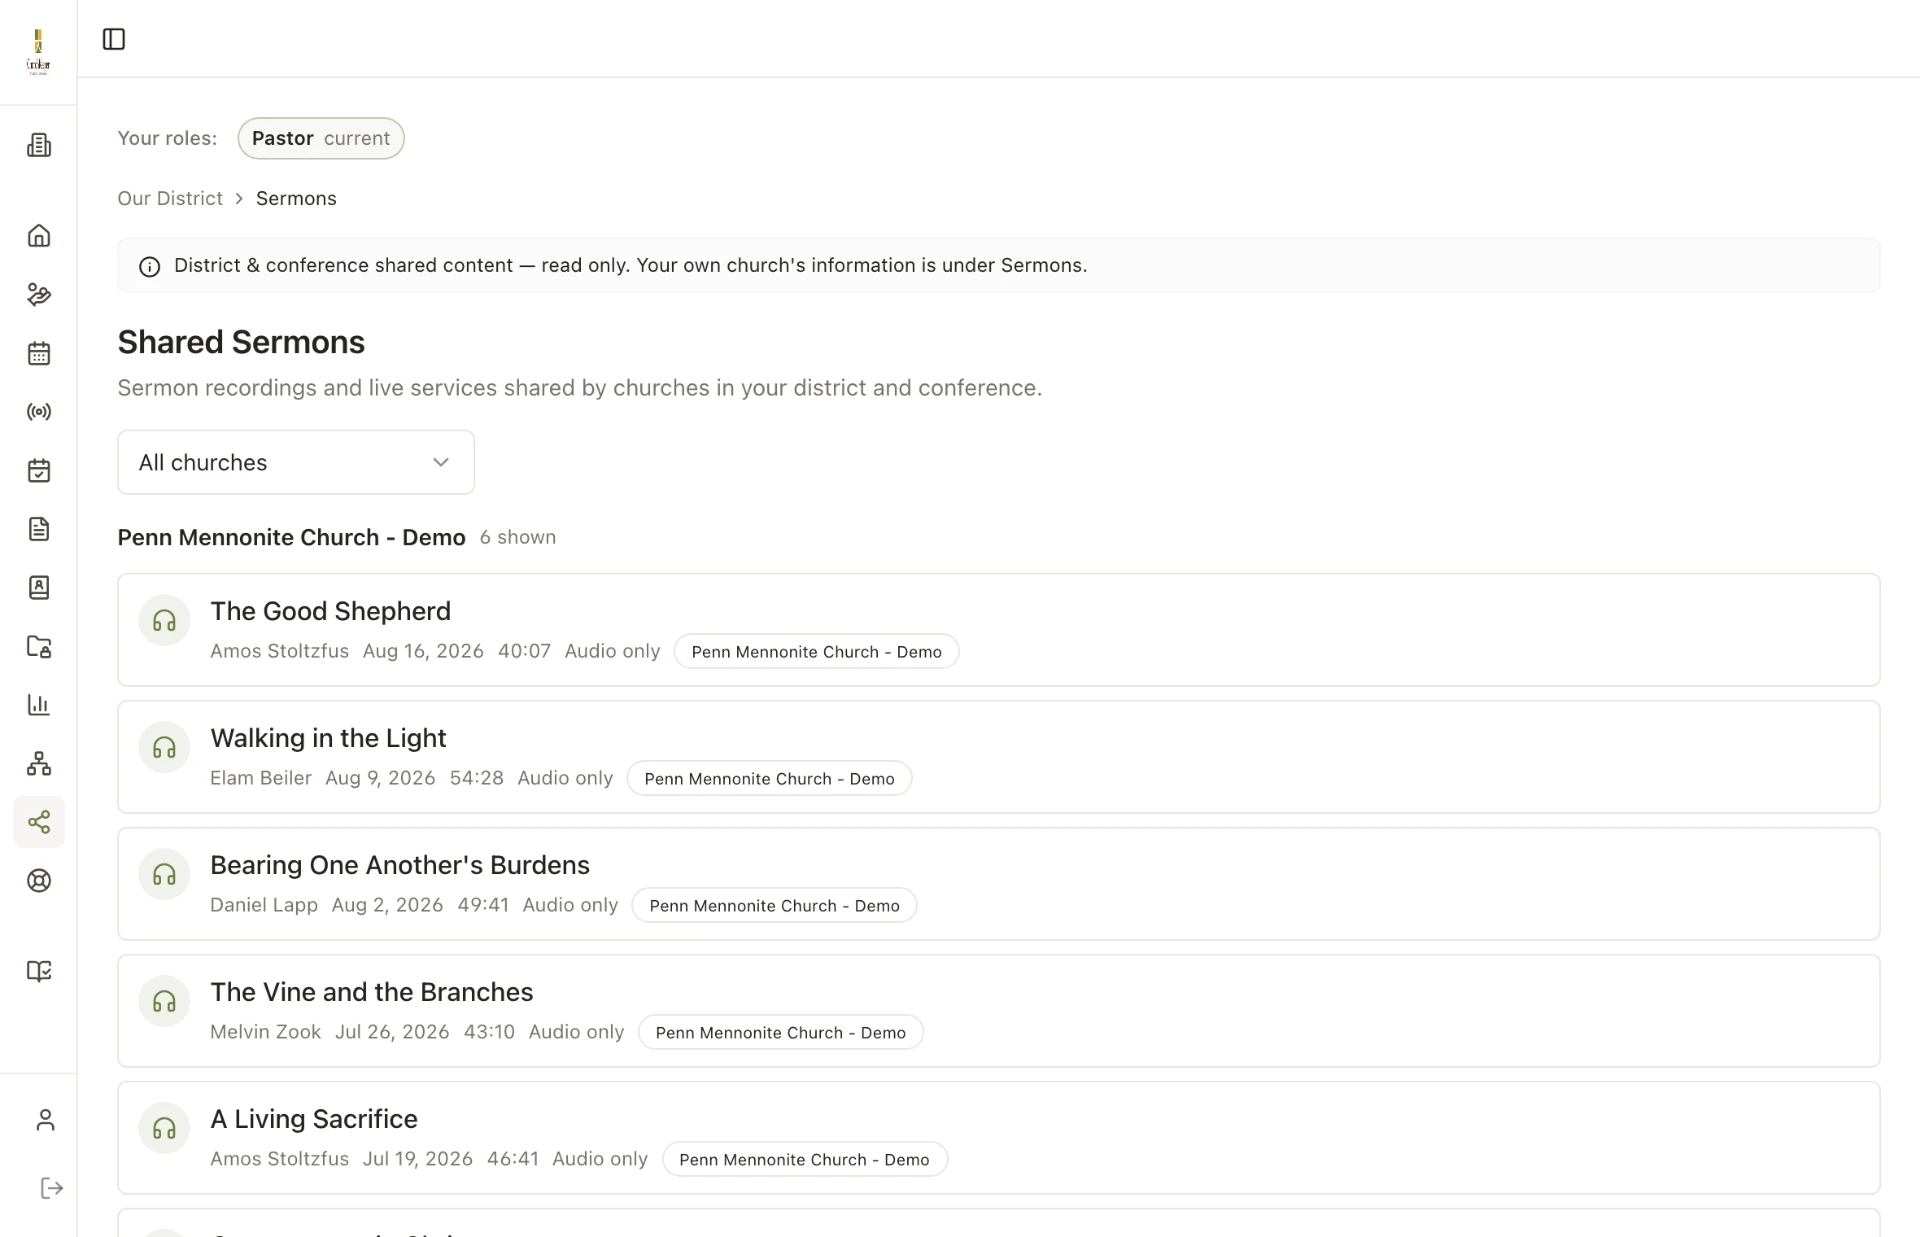The height and width of the screenshot is (1237, 1920).
Task: Click the date Jul 26, 2026
Action: pos(392,1032)
